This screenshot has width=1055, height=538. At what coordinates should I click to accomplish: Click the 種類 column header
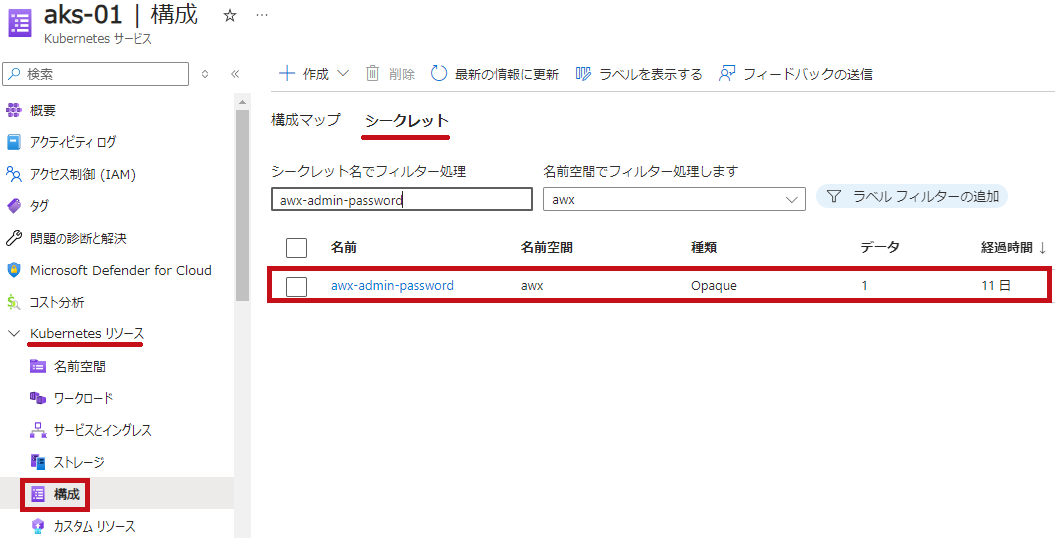pyautogui.click(x=704, y=247)
